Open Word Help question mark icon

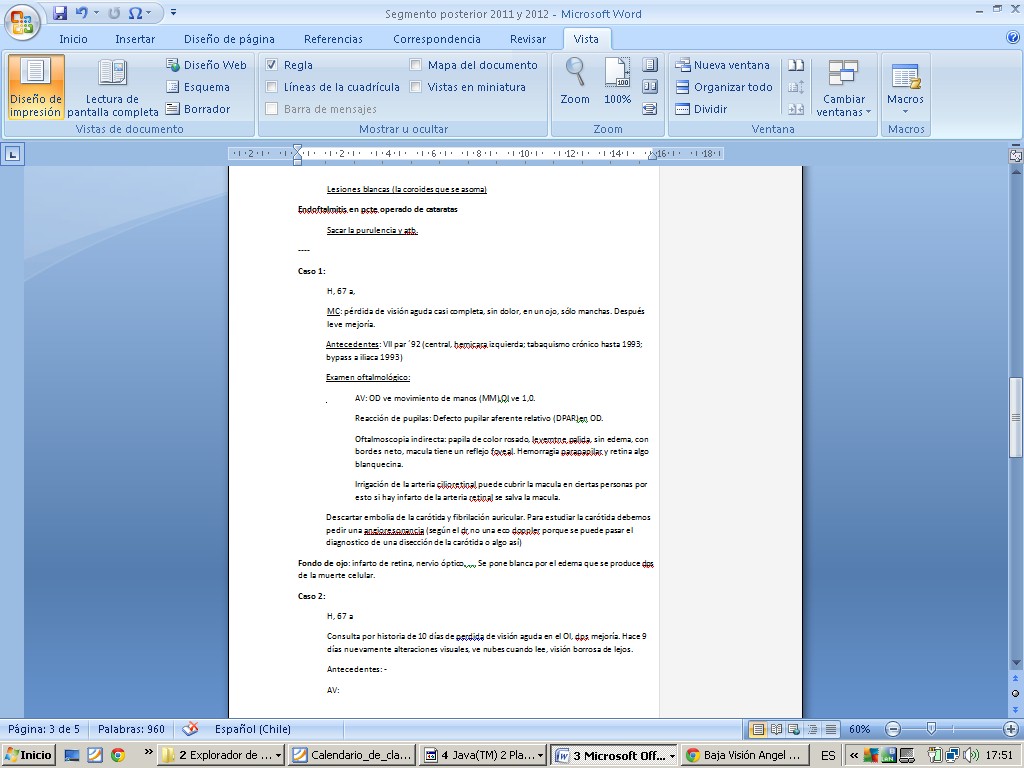(x=1012, y=38)
